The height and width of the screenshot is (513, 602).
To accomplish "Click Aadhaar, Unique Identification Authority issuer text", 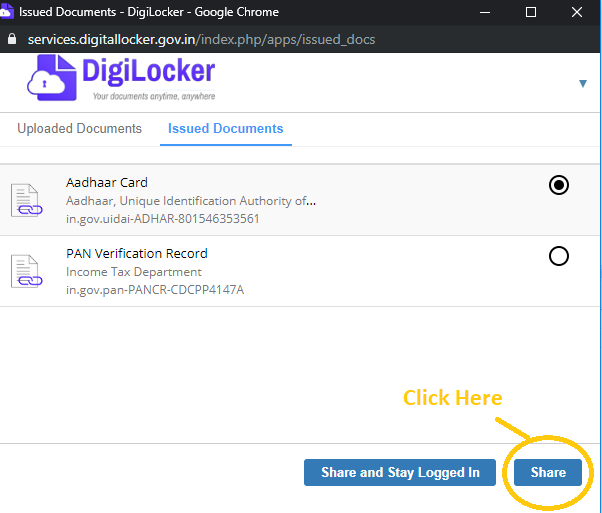I will point(191,201).
